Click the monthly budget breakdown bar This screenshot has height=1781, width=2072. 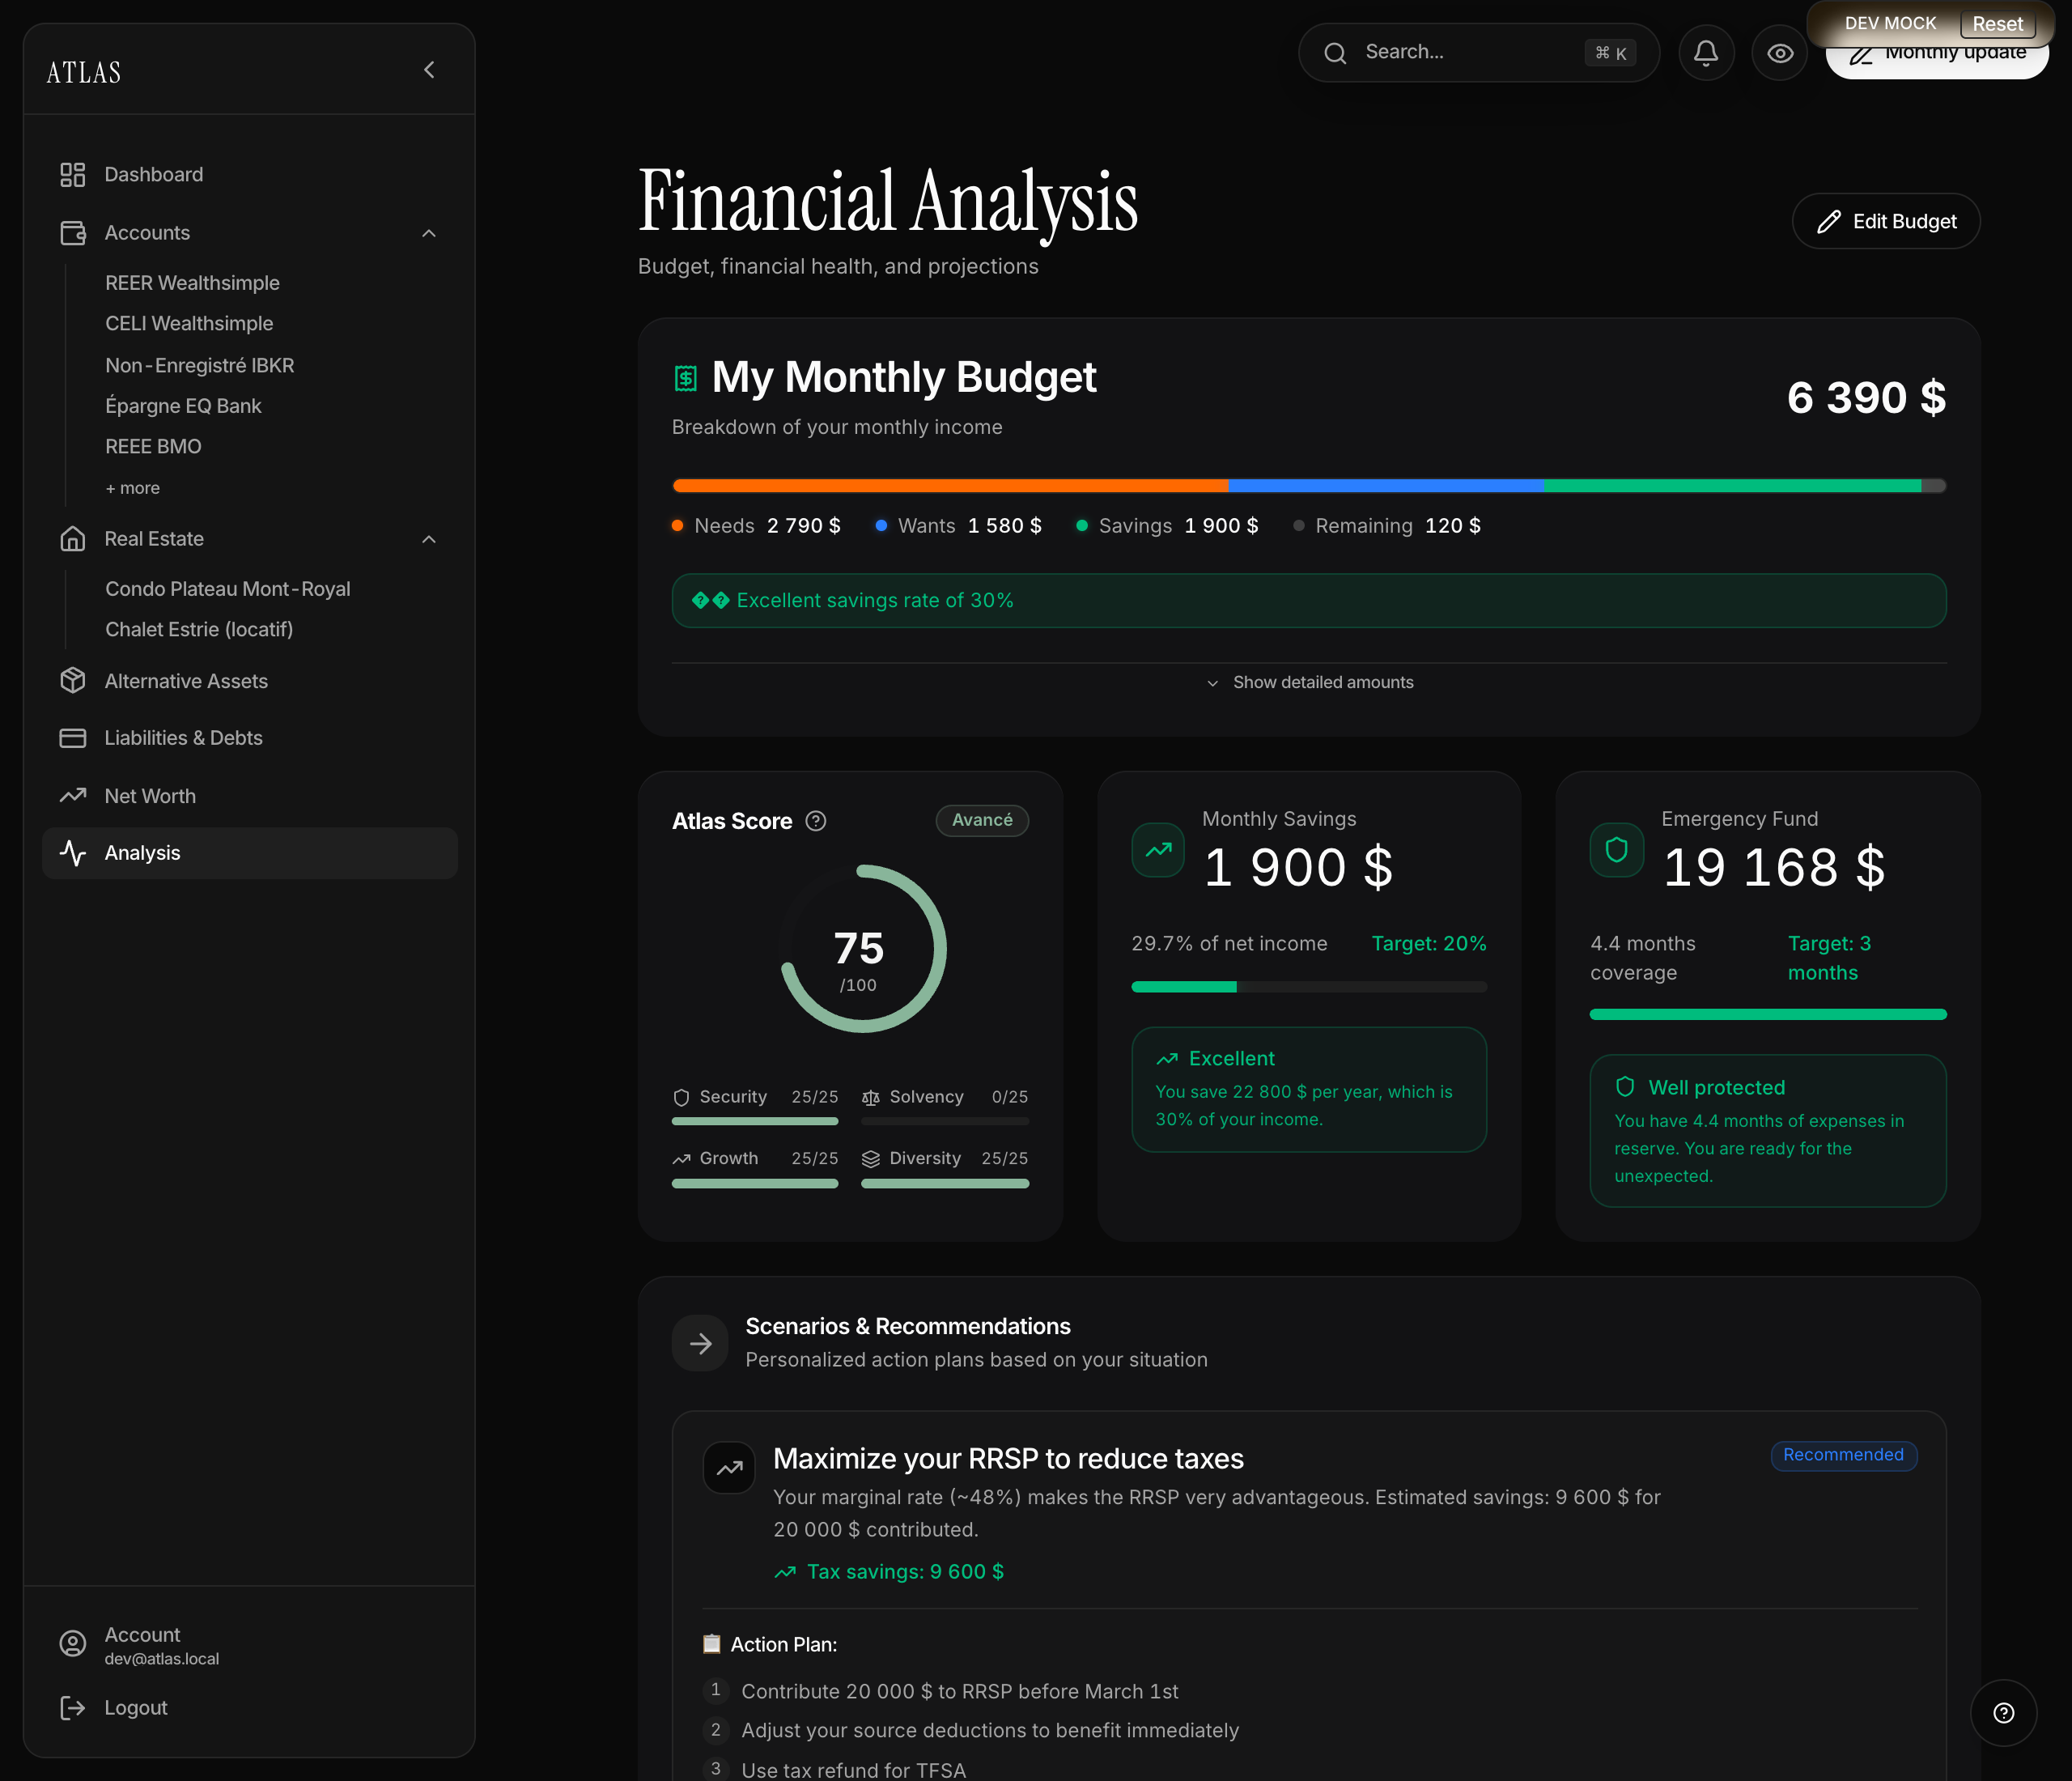1309,486
